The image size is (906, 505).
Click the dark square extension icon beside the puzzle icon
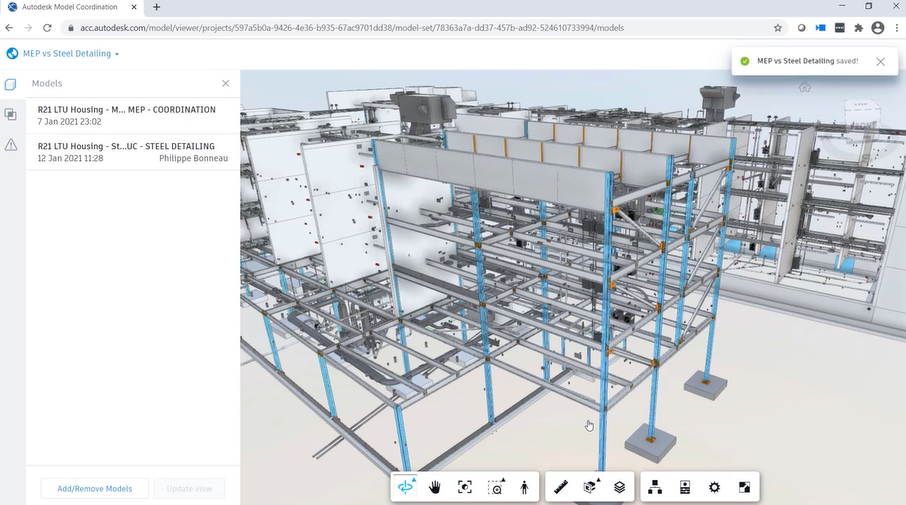(x=840, y=28)
